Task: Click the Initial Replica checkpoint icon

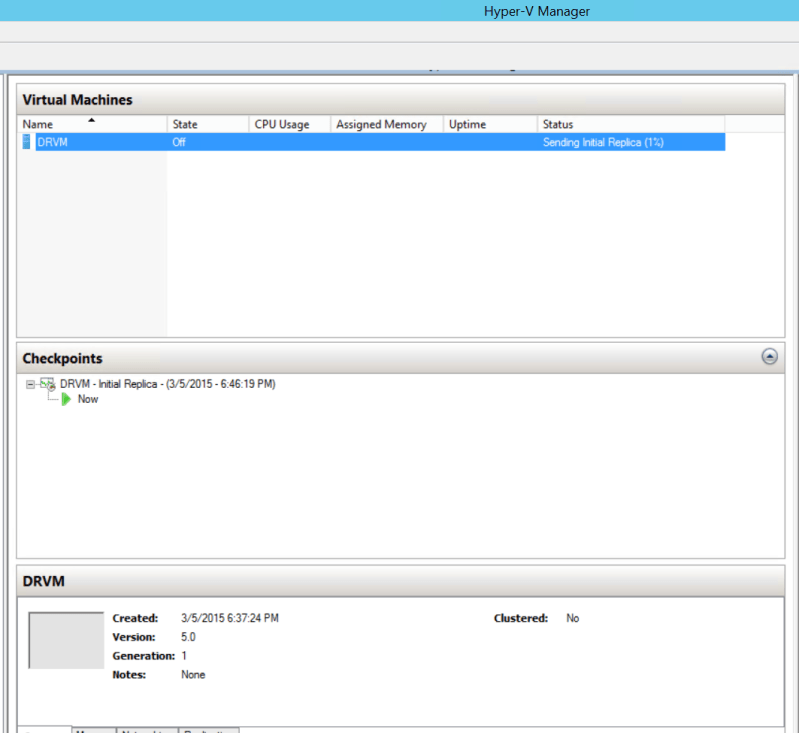Action: [x=47, y=384]
